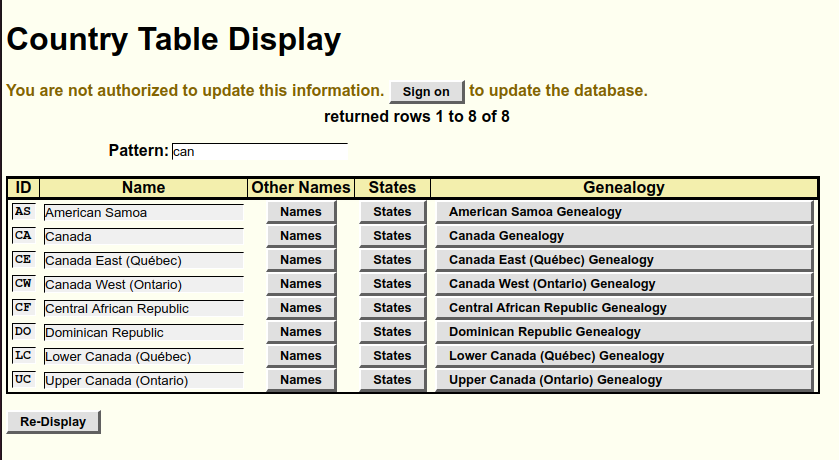The height and width of the screenshot is (460, 839).
Task: Open States for Upper Canada (Ontario)
Action: pyautogui.click(x=392, y=380)
